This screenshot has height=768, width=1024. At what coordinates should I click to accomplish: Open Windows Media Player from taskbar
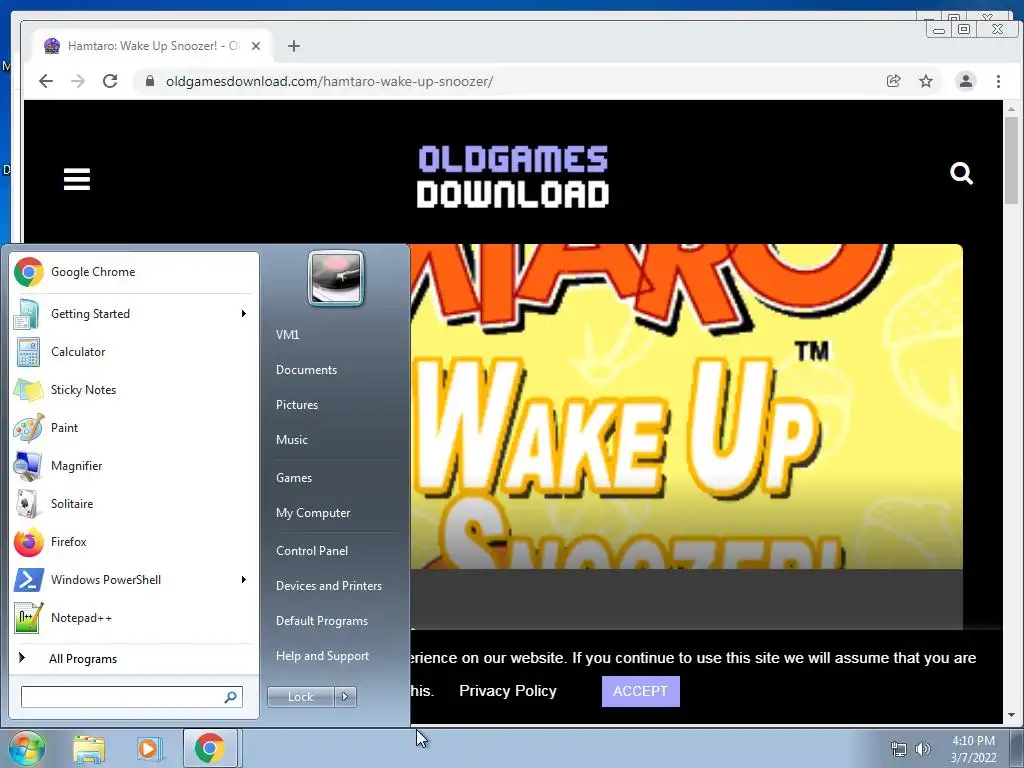point(149,749)
